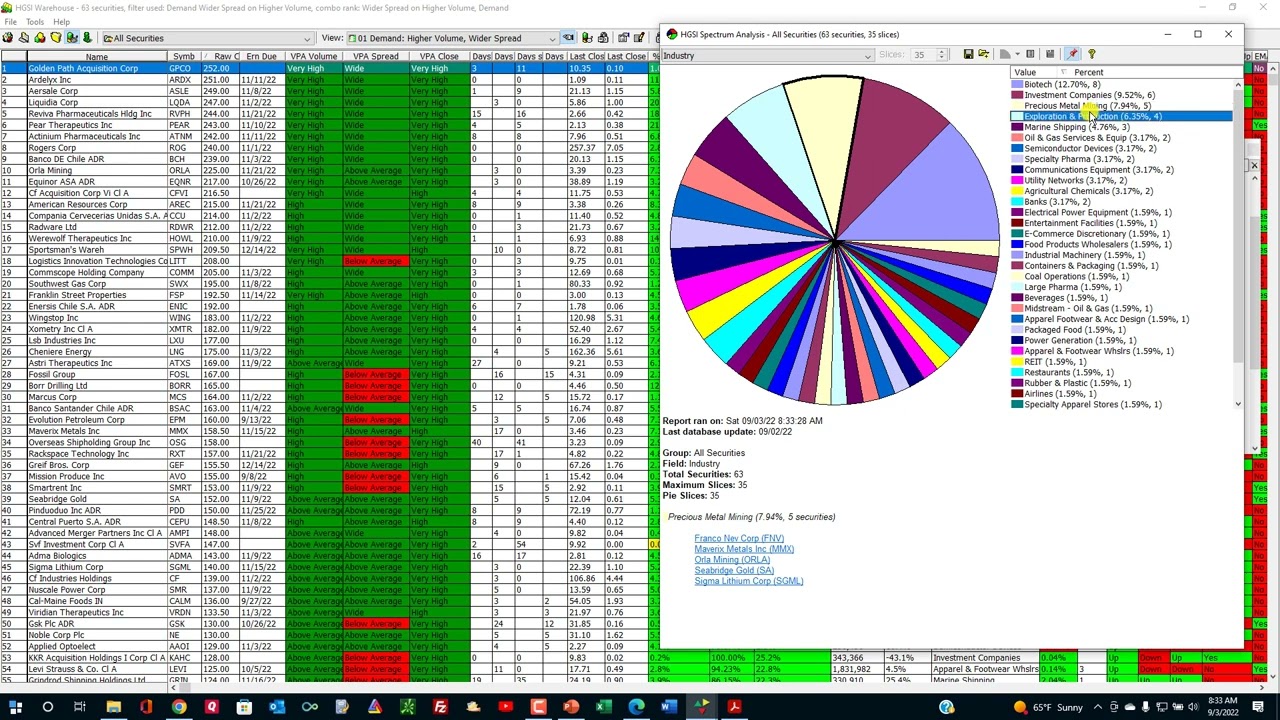Click the VPA Close column header
The image size is (1280, 720).
(x=439, y=56)
